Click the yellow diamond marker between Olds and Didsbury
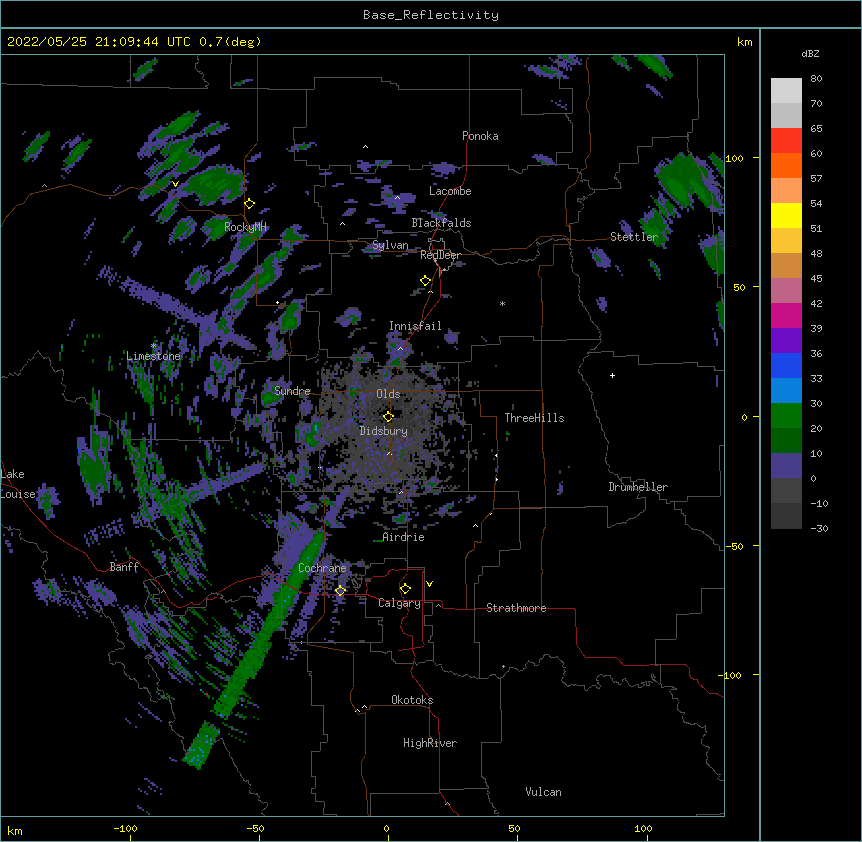The width and height of the screenshot is (862, 842). 388,416
